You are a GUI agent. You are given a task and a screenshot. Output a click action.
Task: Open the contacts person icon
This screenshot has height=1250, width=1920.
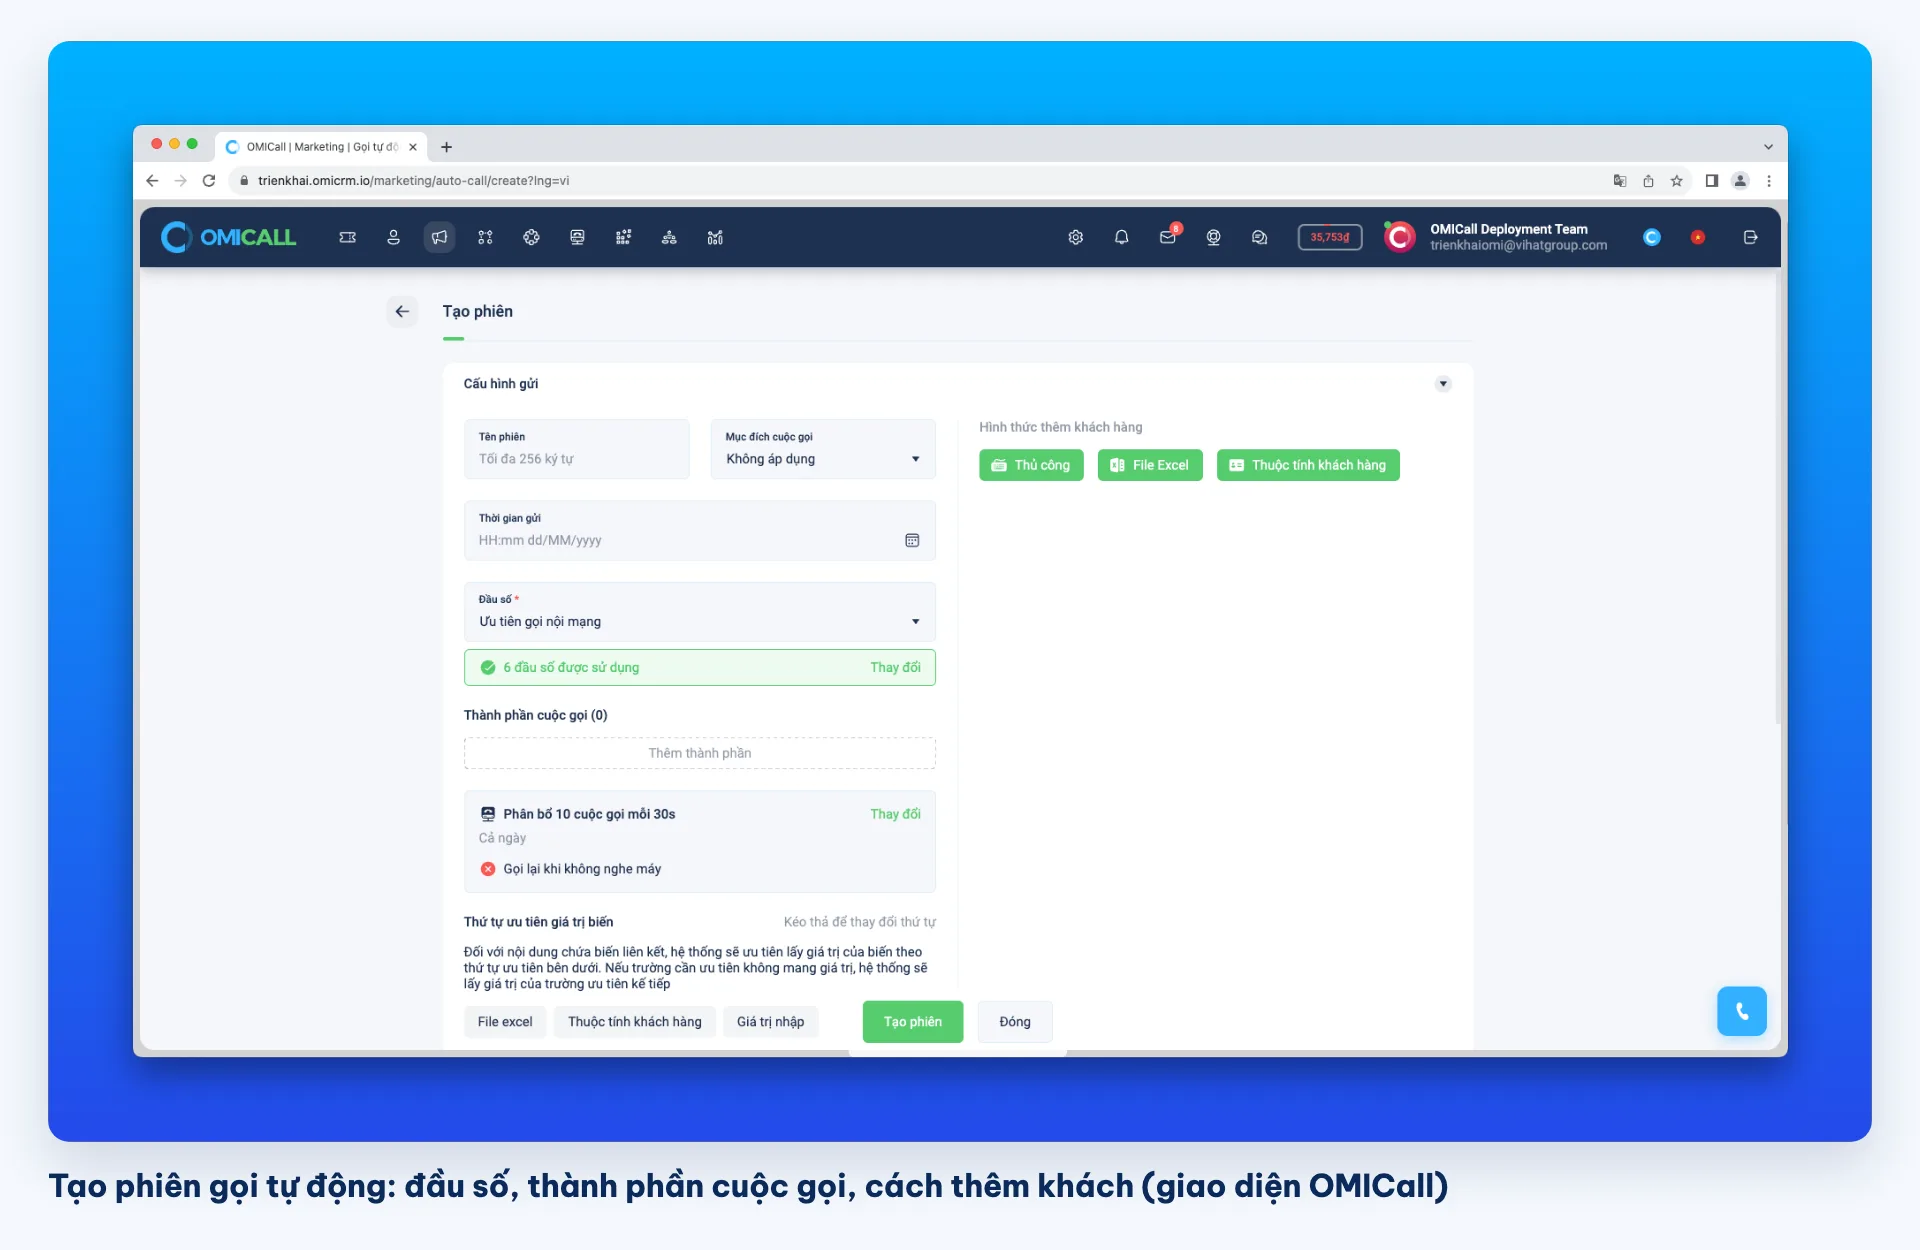tap(393, 237)
